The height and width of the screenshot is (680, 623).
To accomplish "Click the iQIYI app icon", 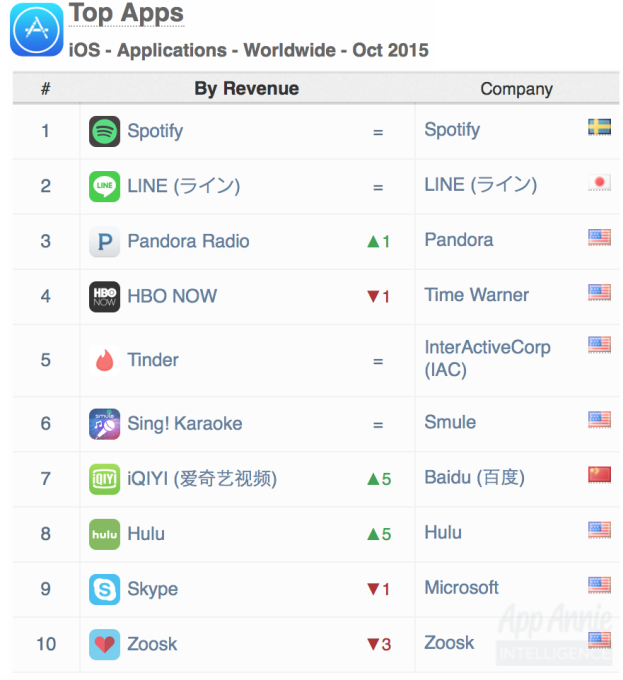I will point(104,479).
